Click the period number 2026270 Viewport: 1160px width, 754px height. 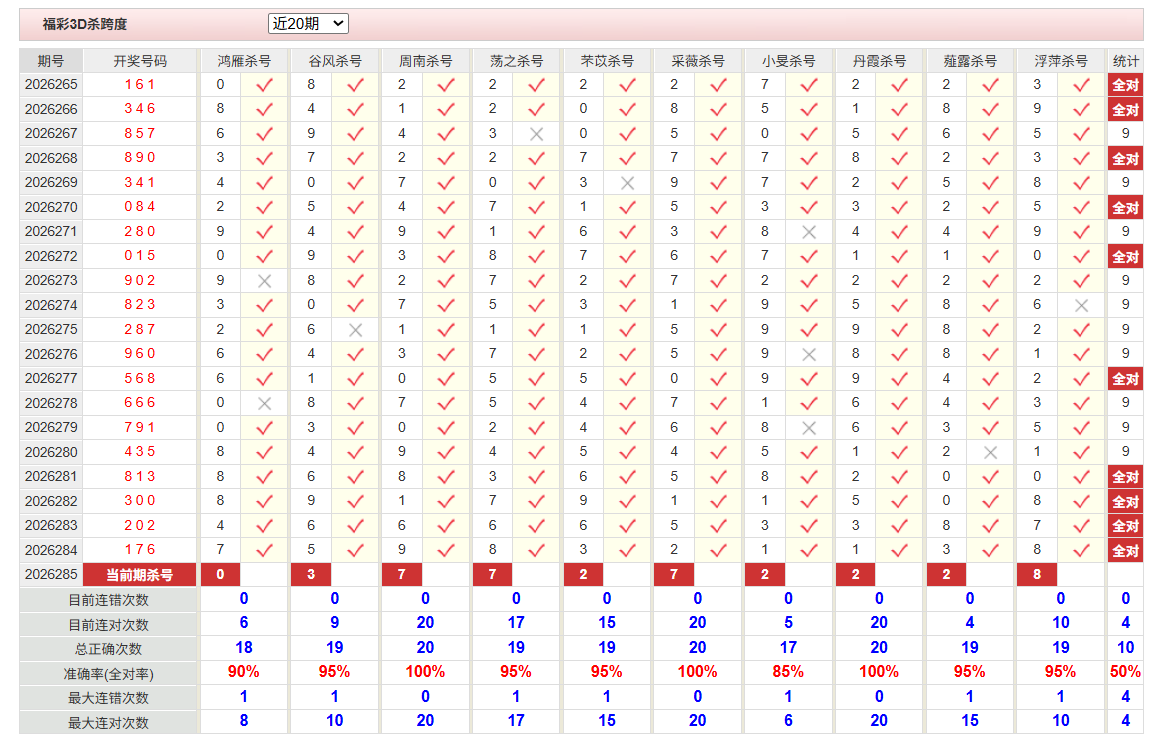click(51, 207)
